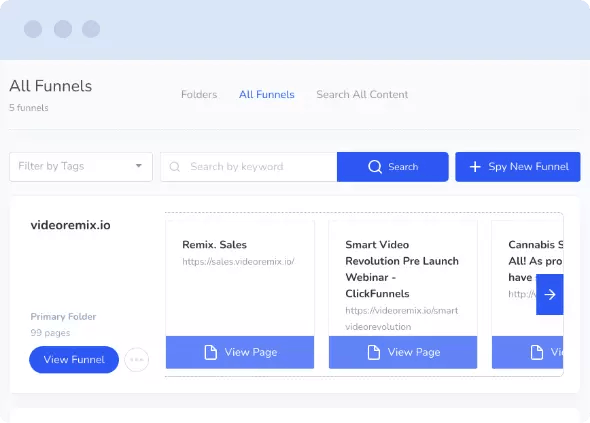
Task: Click the View Funnel button
Action: point(74,360)
